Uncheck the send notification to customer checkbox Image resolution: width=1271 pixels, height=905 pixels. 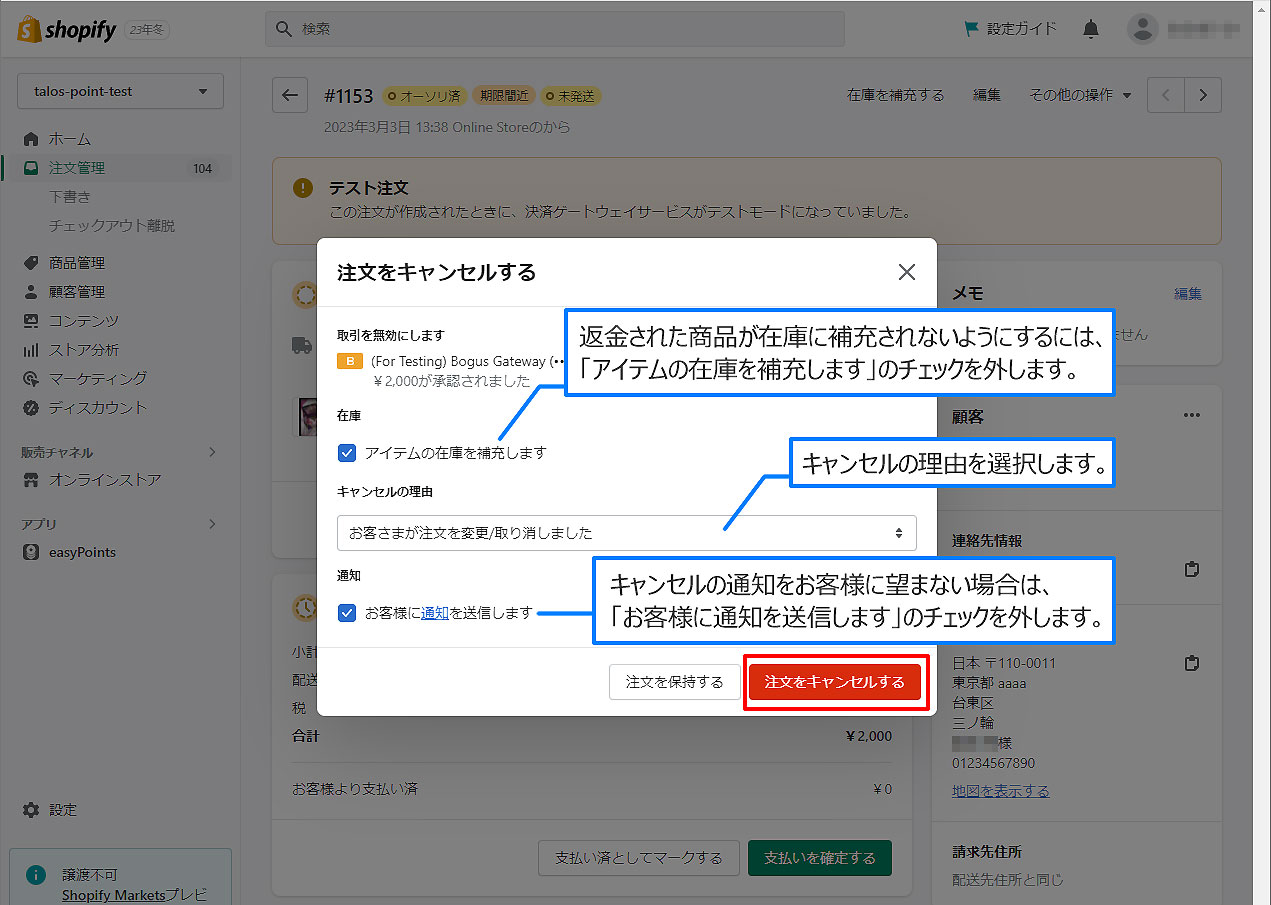347,613
